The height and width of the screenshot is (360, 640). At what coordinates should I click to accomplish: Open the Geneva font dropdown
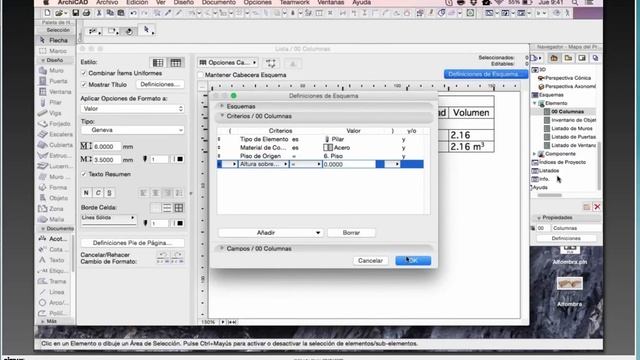tap(132, 130)
